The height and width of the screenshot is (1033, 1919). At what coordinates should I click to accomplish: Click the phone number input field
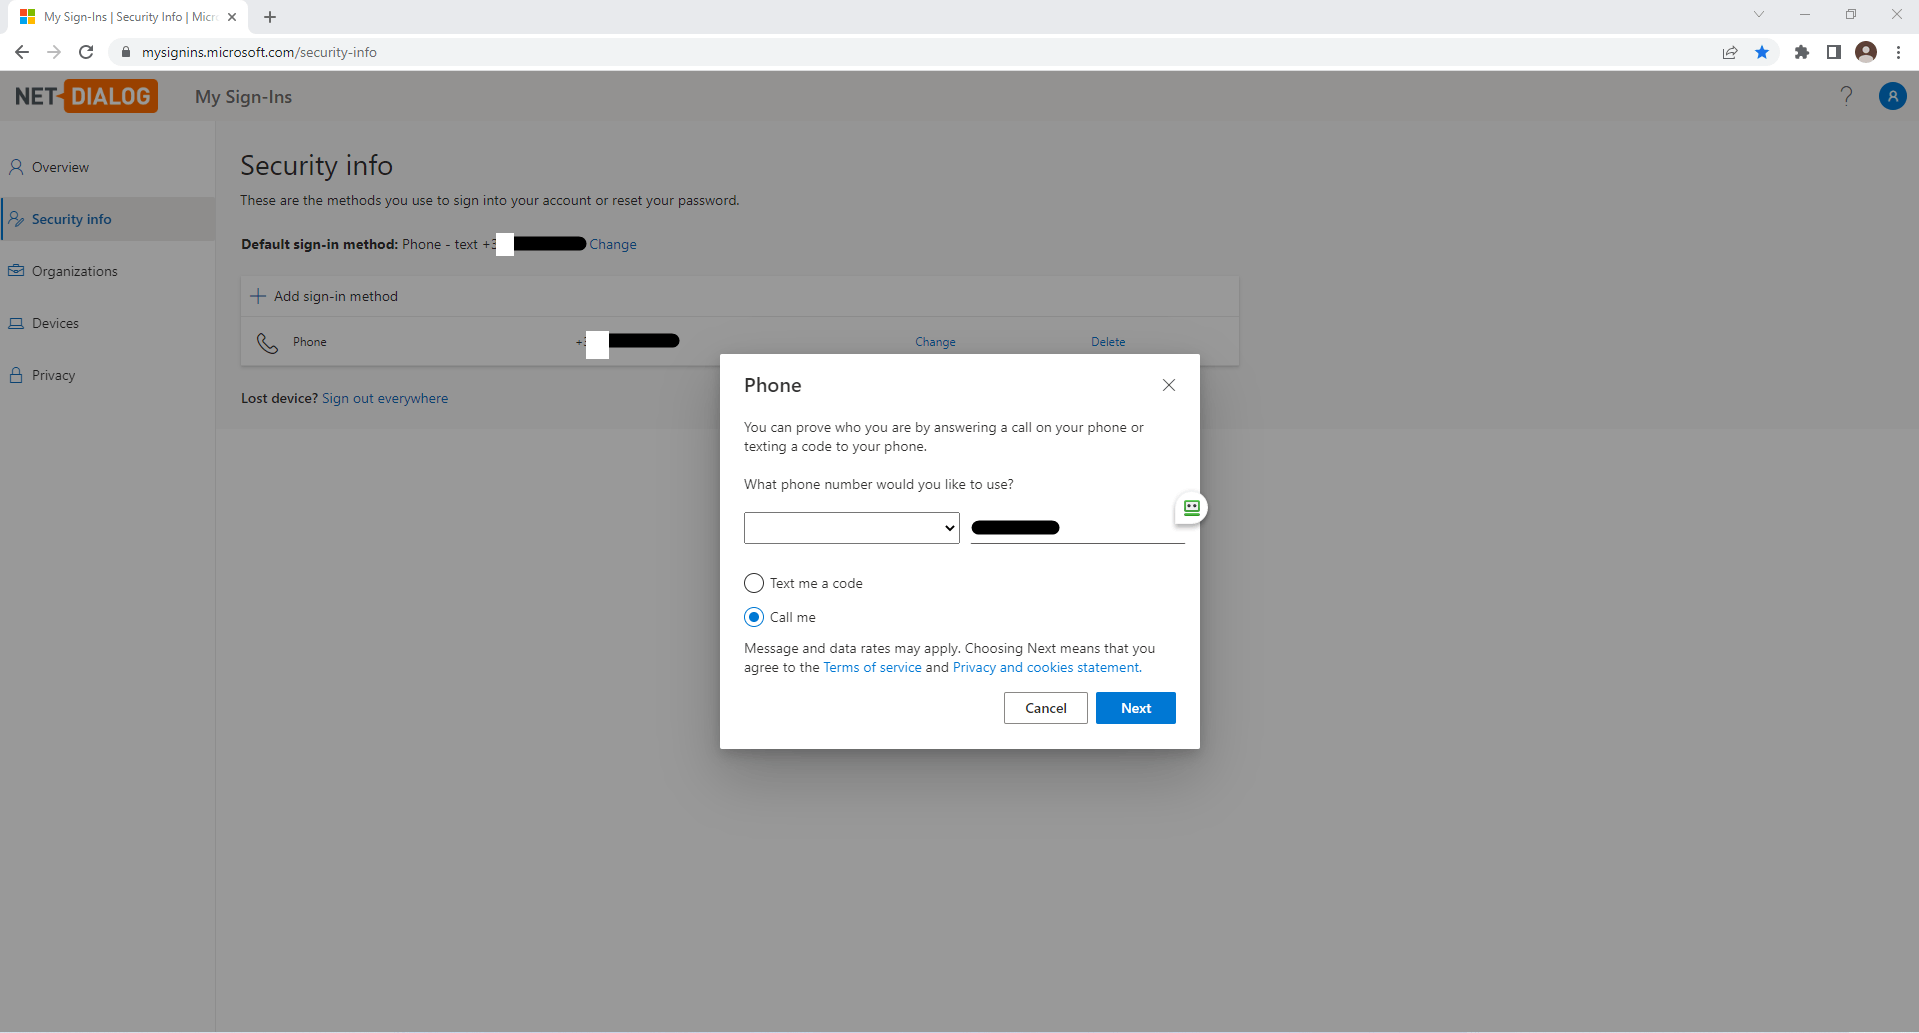point(1078,528)
